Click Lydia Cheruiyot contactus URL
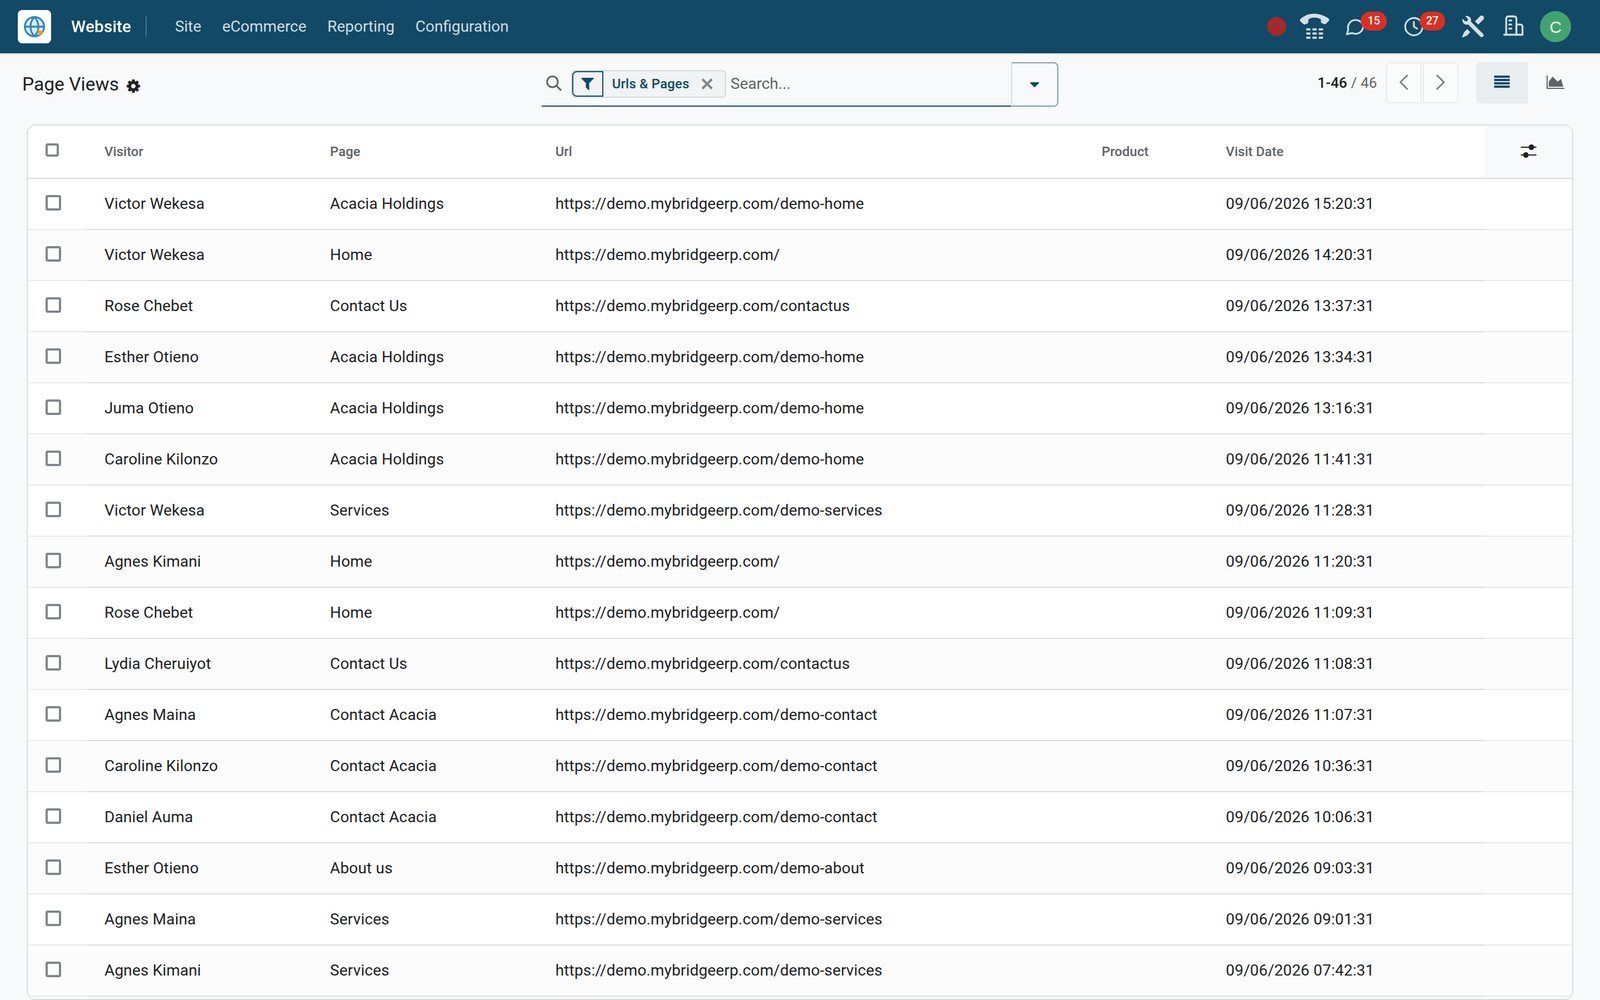 pos(702,664)
